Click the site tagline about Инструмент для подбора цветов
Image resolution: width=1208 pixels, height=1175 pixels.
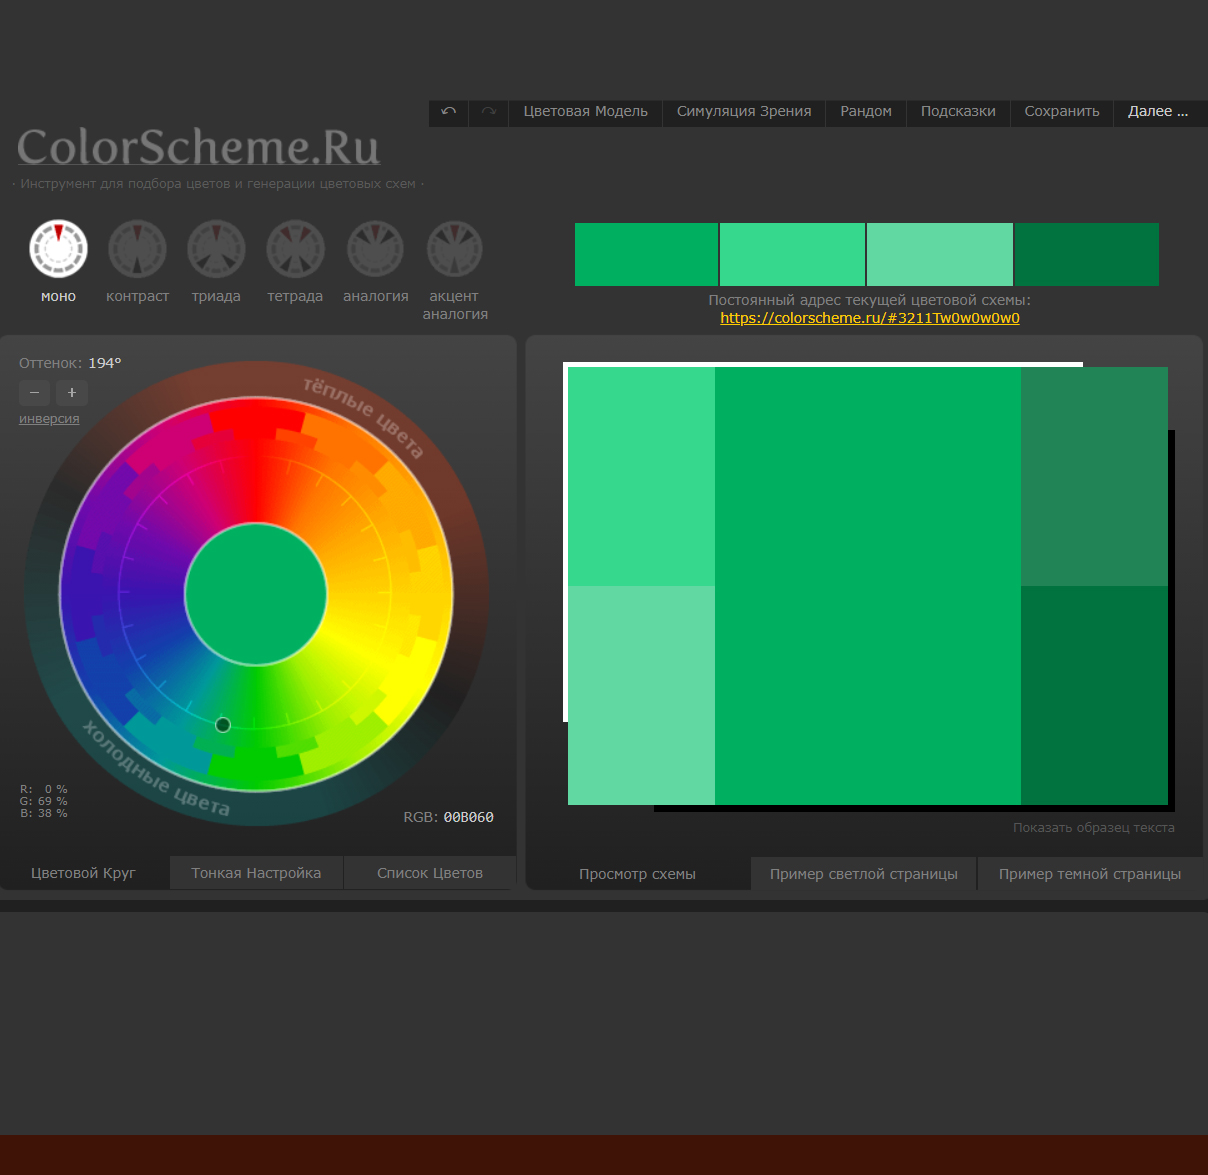click(218, 184)
